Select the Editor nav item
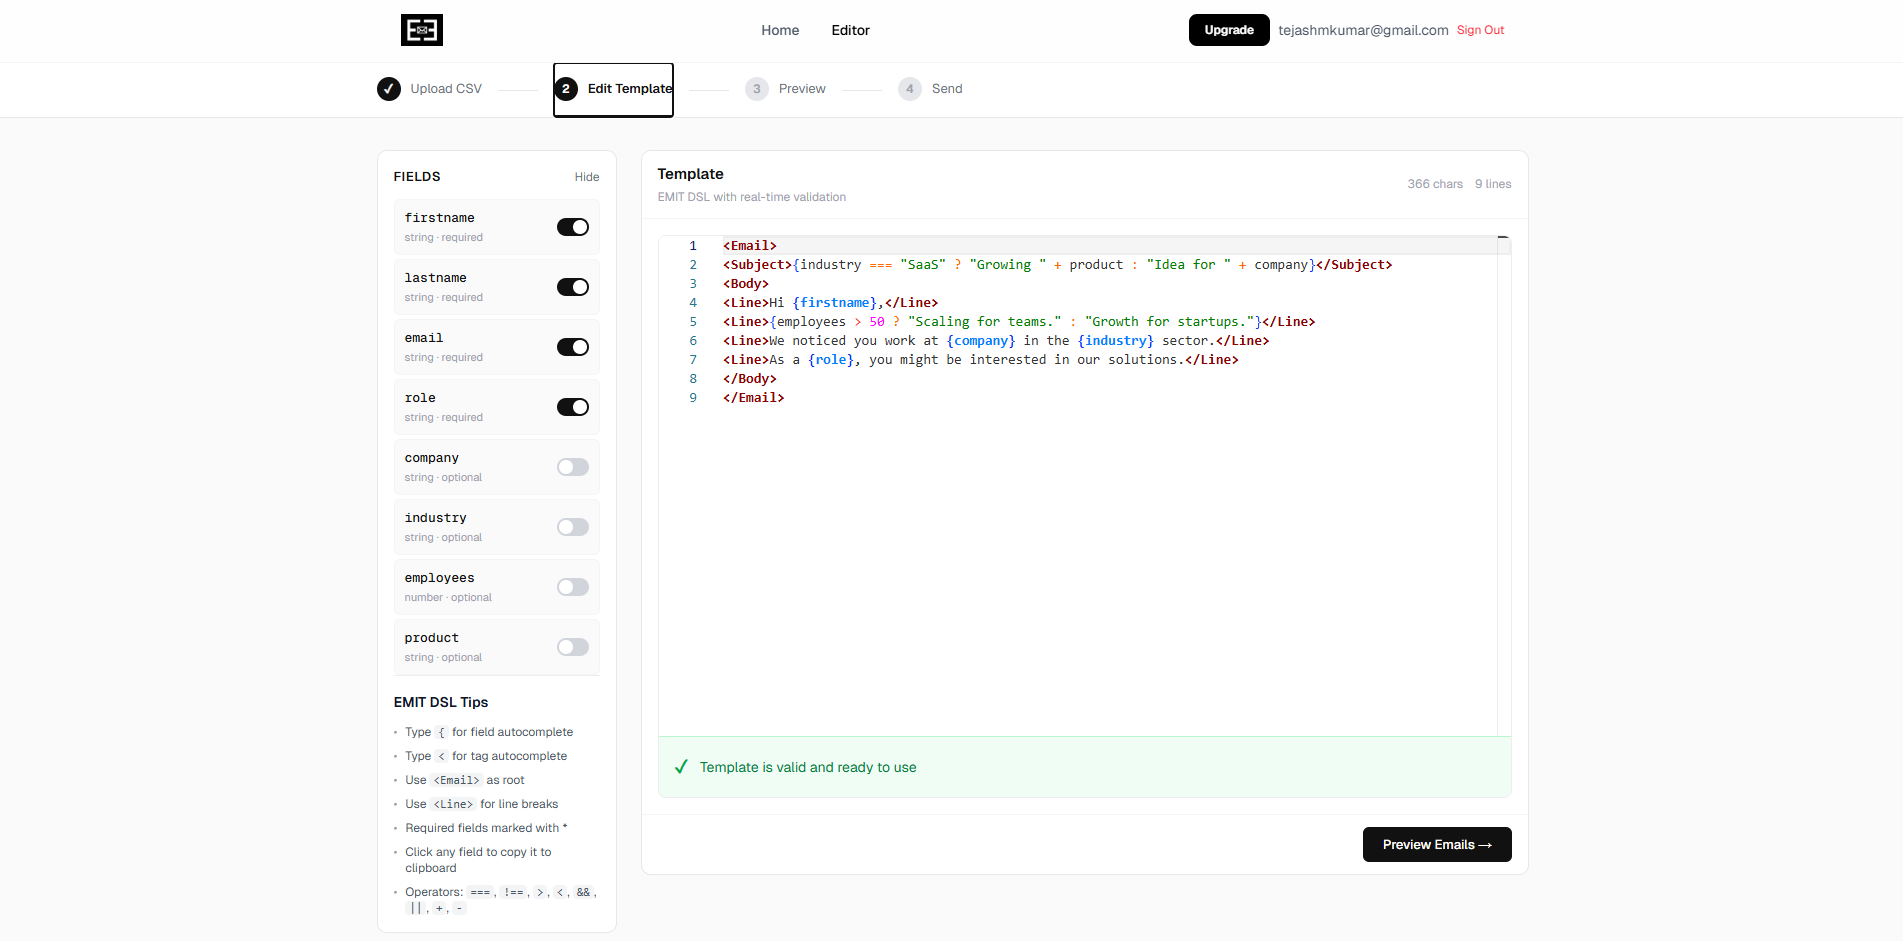 click(850, 30)
